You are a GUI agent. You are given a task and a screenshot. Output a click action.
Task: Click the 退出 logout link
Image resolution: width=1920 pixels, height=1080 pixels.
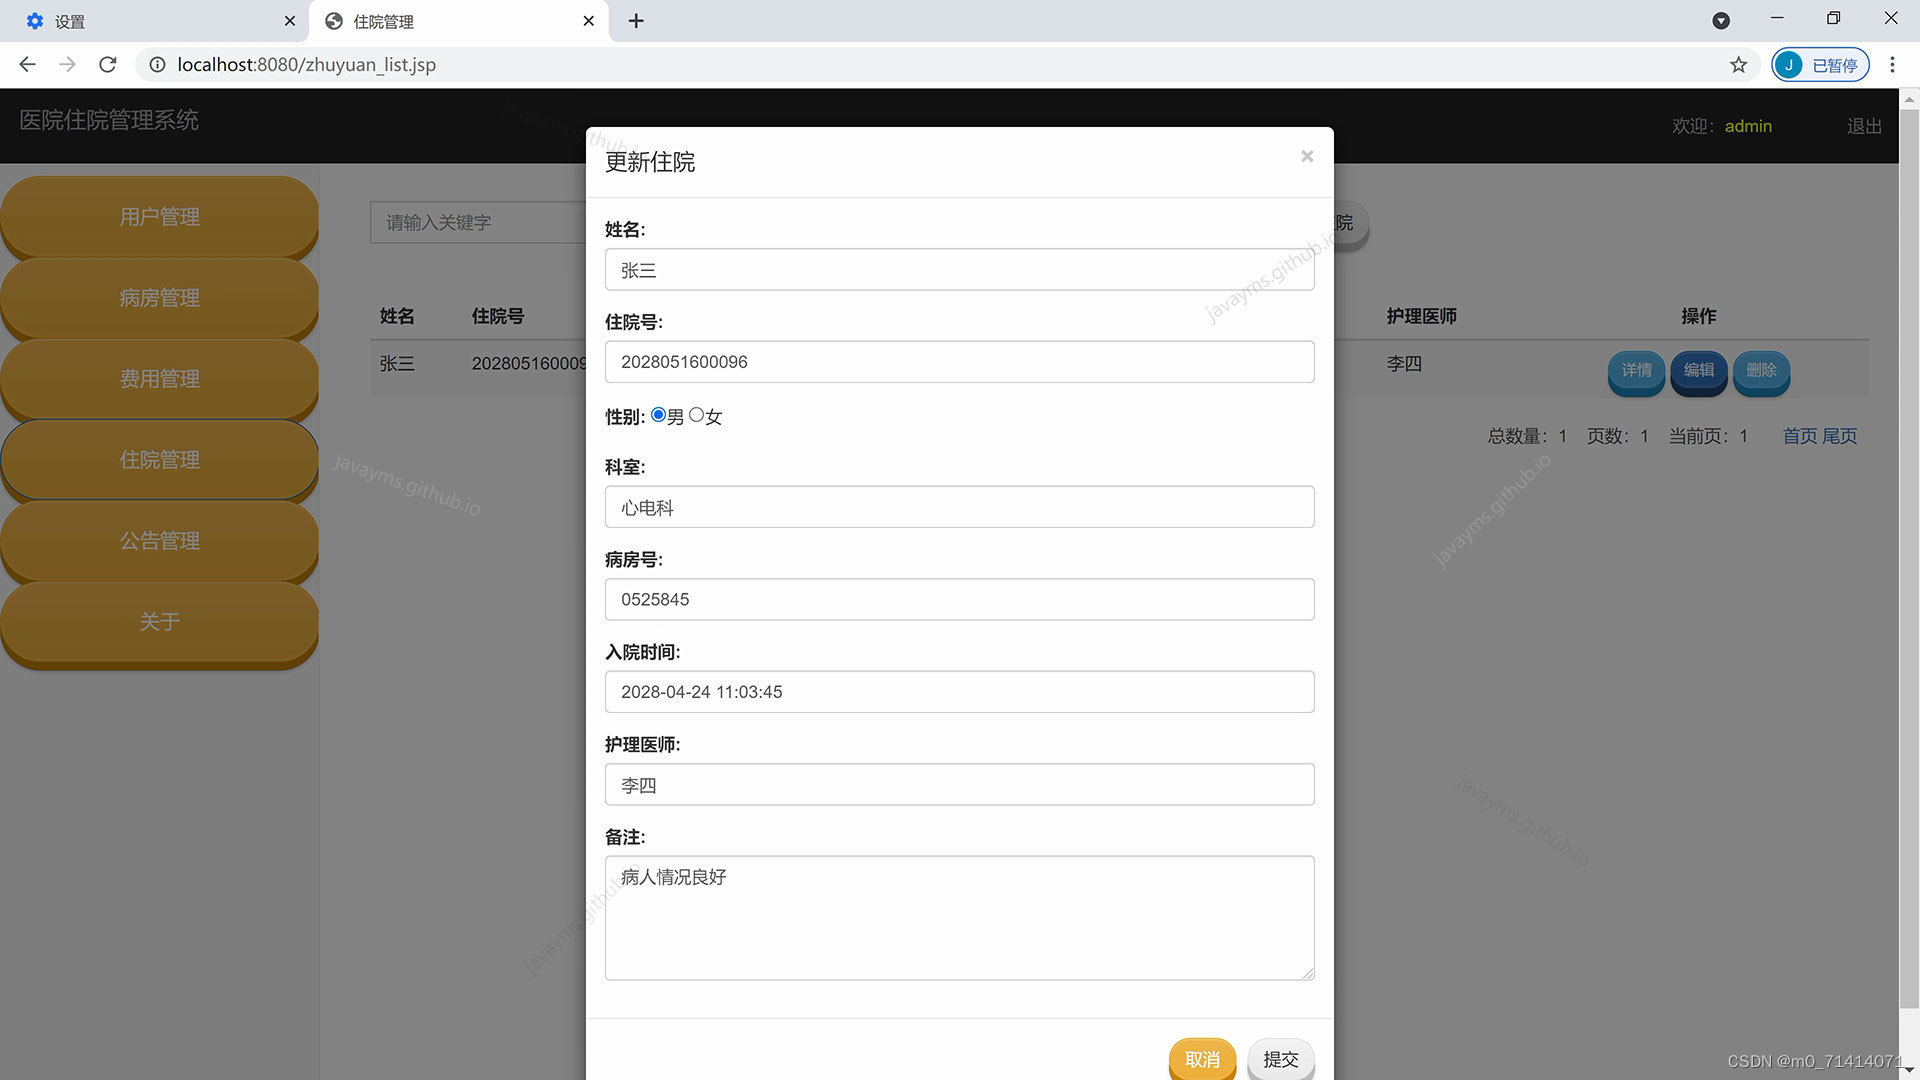[1864, 126]
